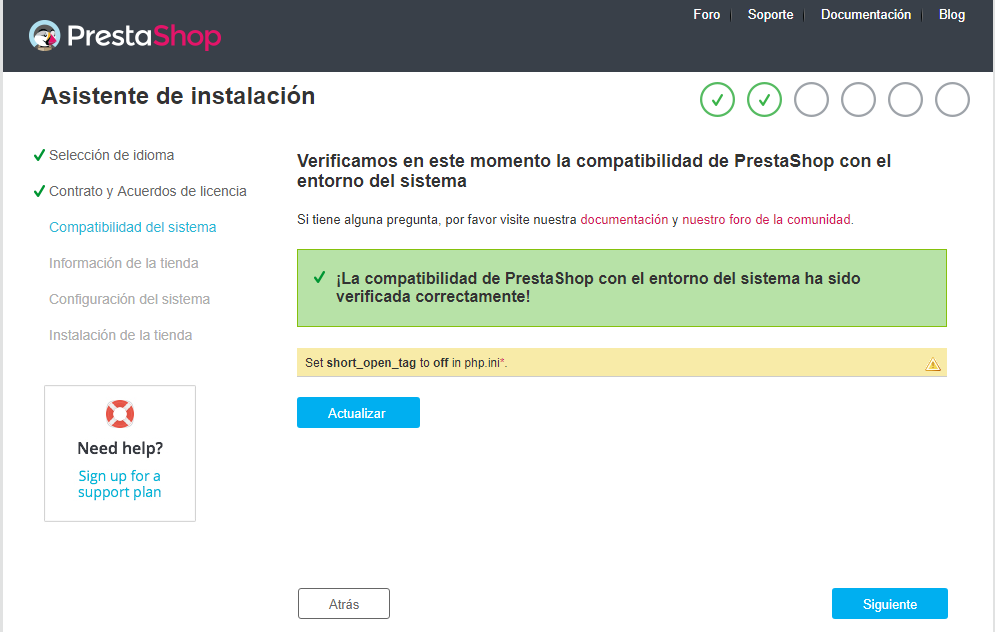Open Sign up for a support plan link
The image size is (995, 632).
120,484
